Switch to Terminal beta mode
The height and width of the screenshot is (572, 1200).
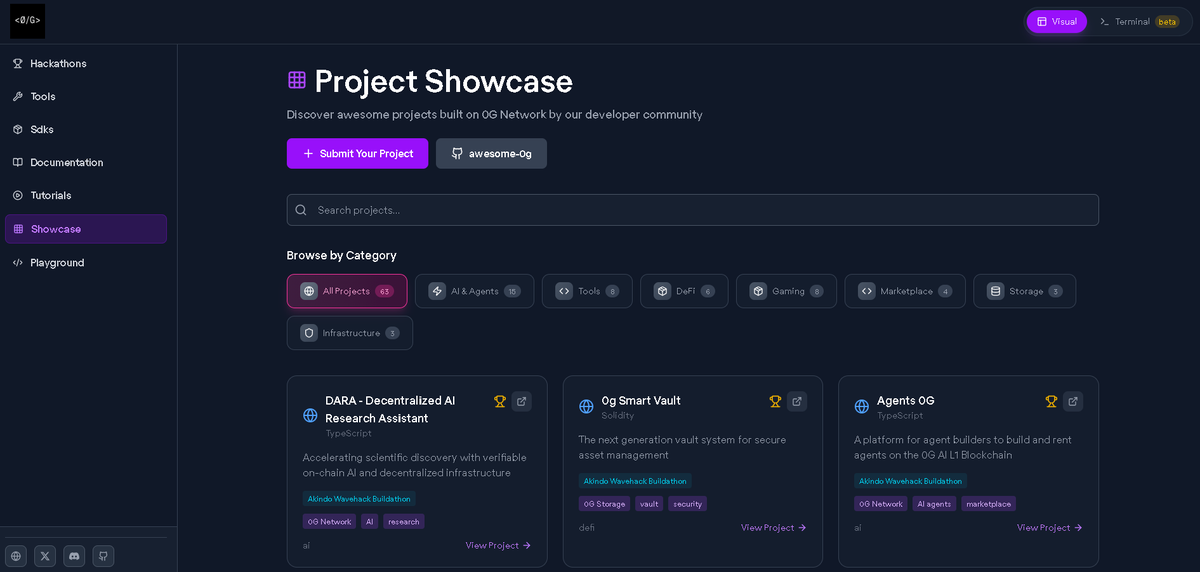(1138, 21)
